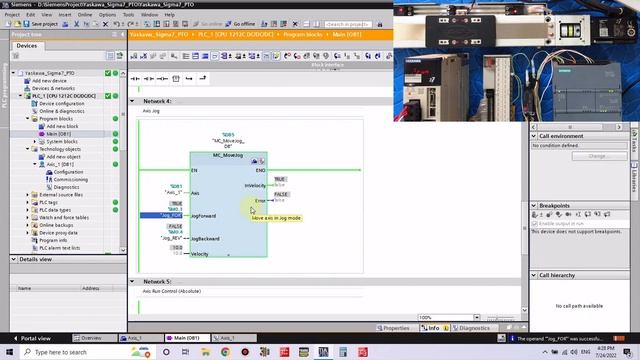The image size is (640, 360).
Task: Open Axis_1 Commissioning
Action: pyautogui.click(x=70, y=180)
